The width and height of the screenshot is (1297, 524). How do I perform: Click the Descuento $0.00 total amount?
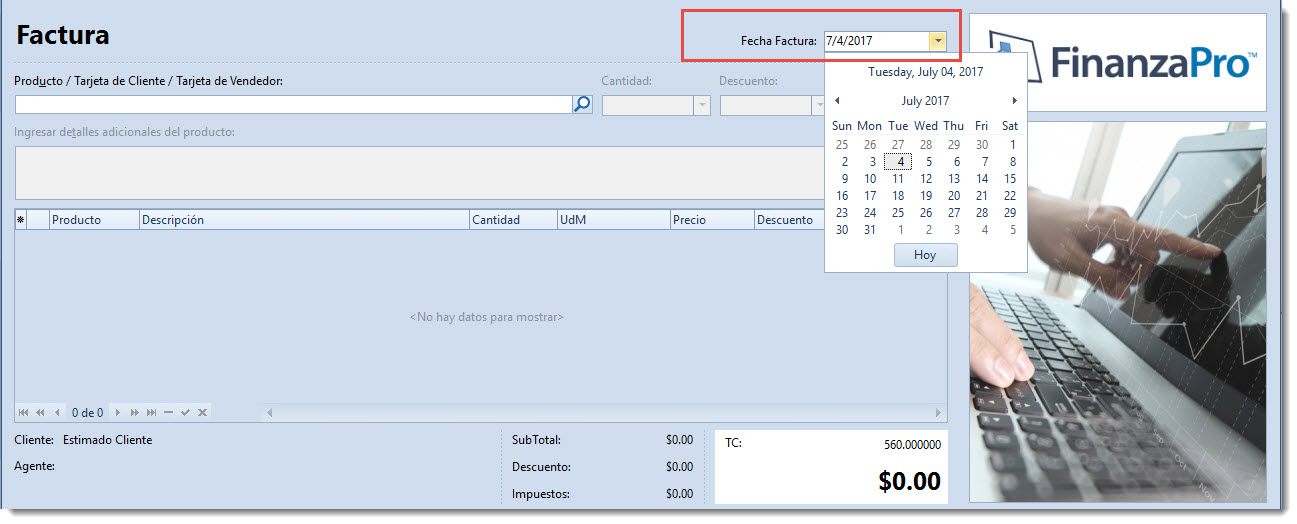(679, 466)
